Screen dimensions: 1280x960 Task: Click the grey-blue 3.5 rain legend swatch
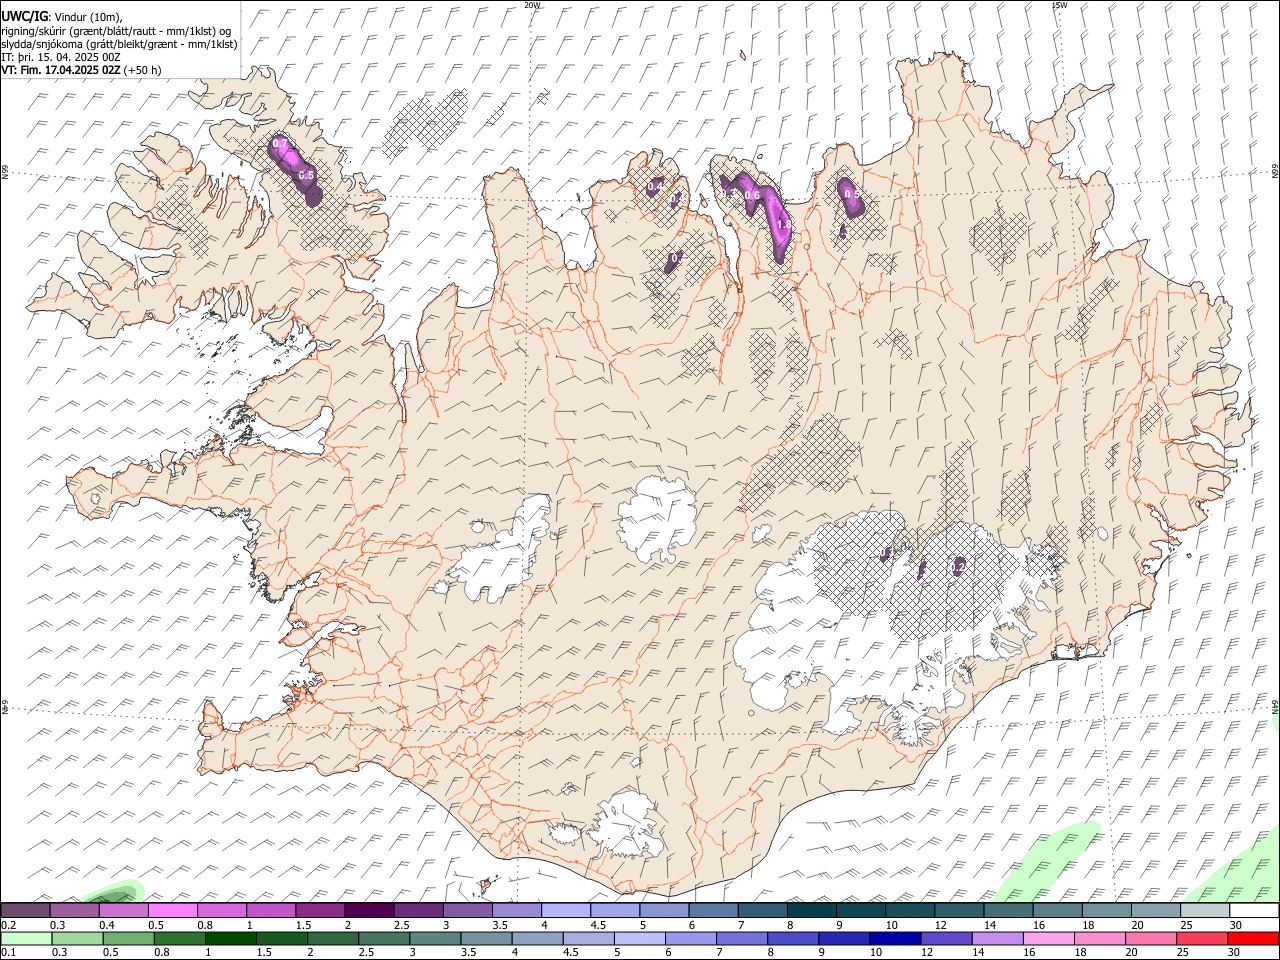click(x=487, y=938)
